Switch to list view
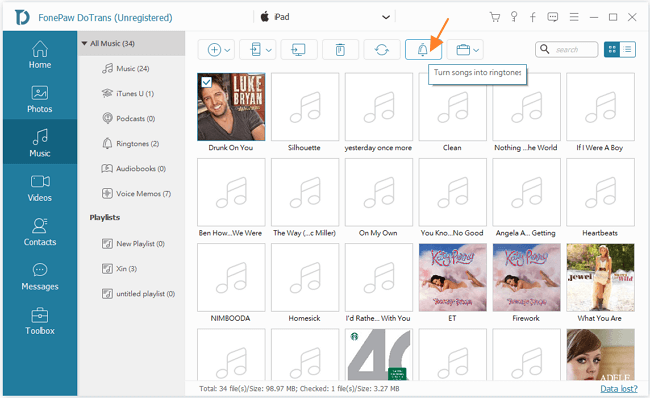 pyautogui.click(x=628, y=50)
